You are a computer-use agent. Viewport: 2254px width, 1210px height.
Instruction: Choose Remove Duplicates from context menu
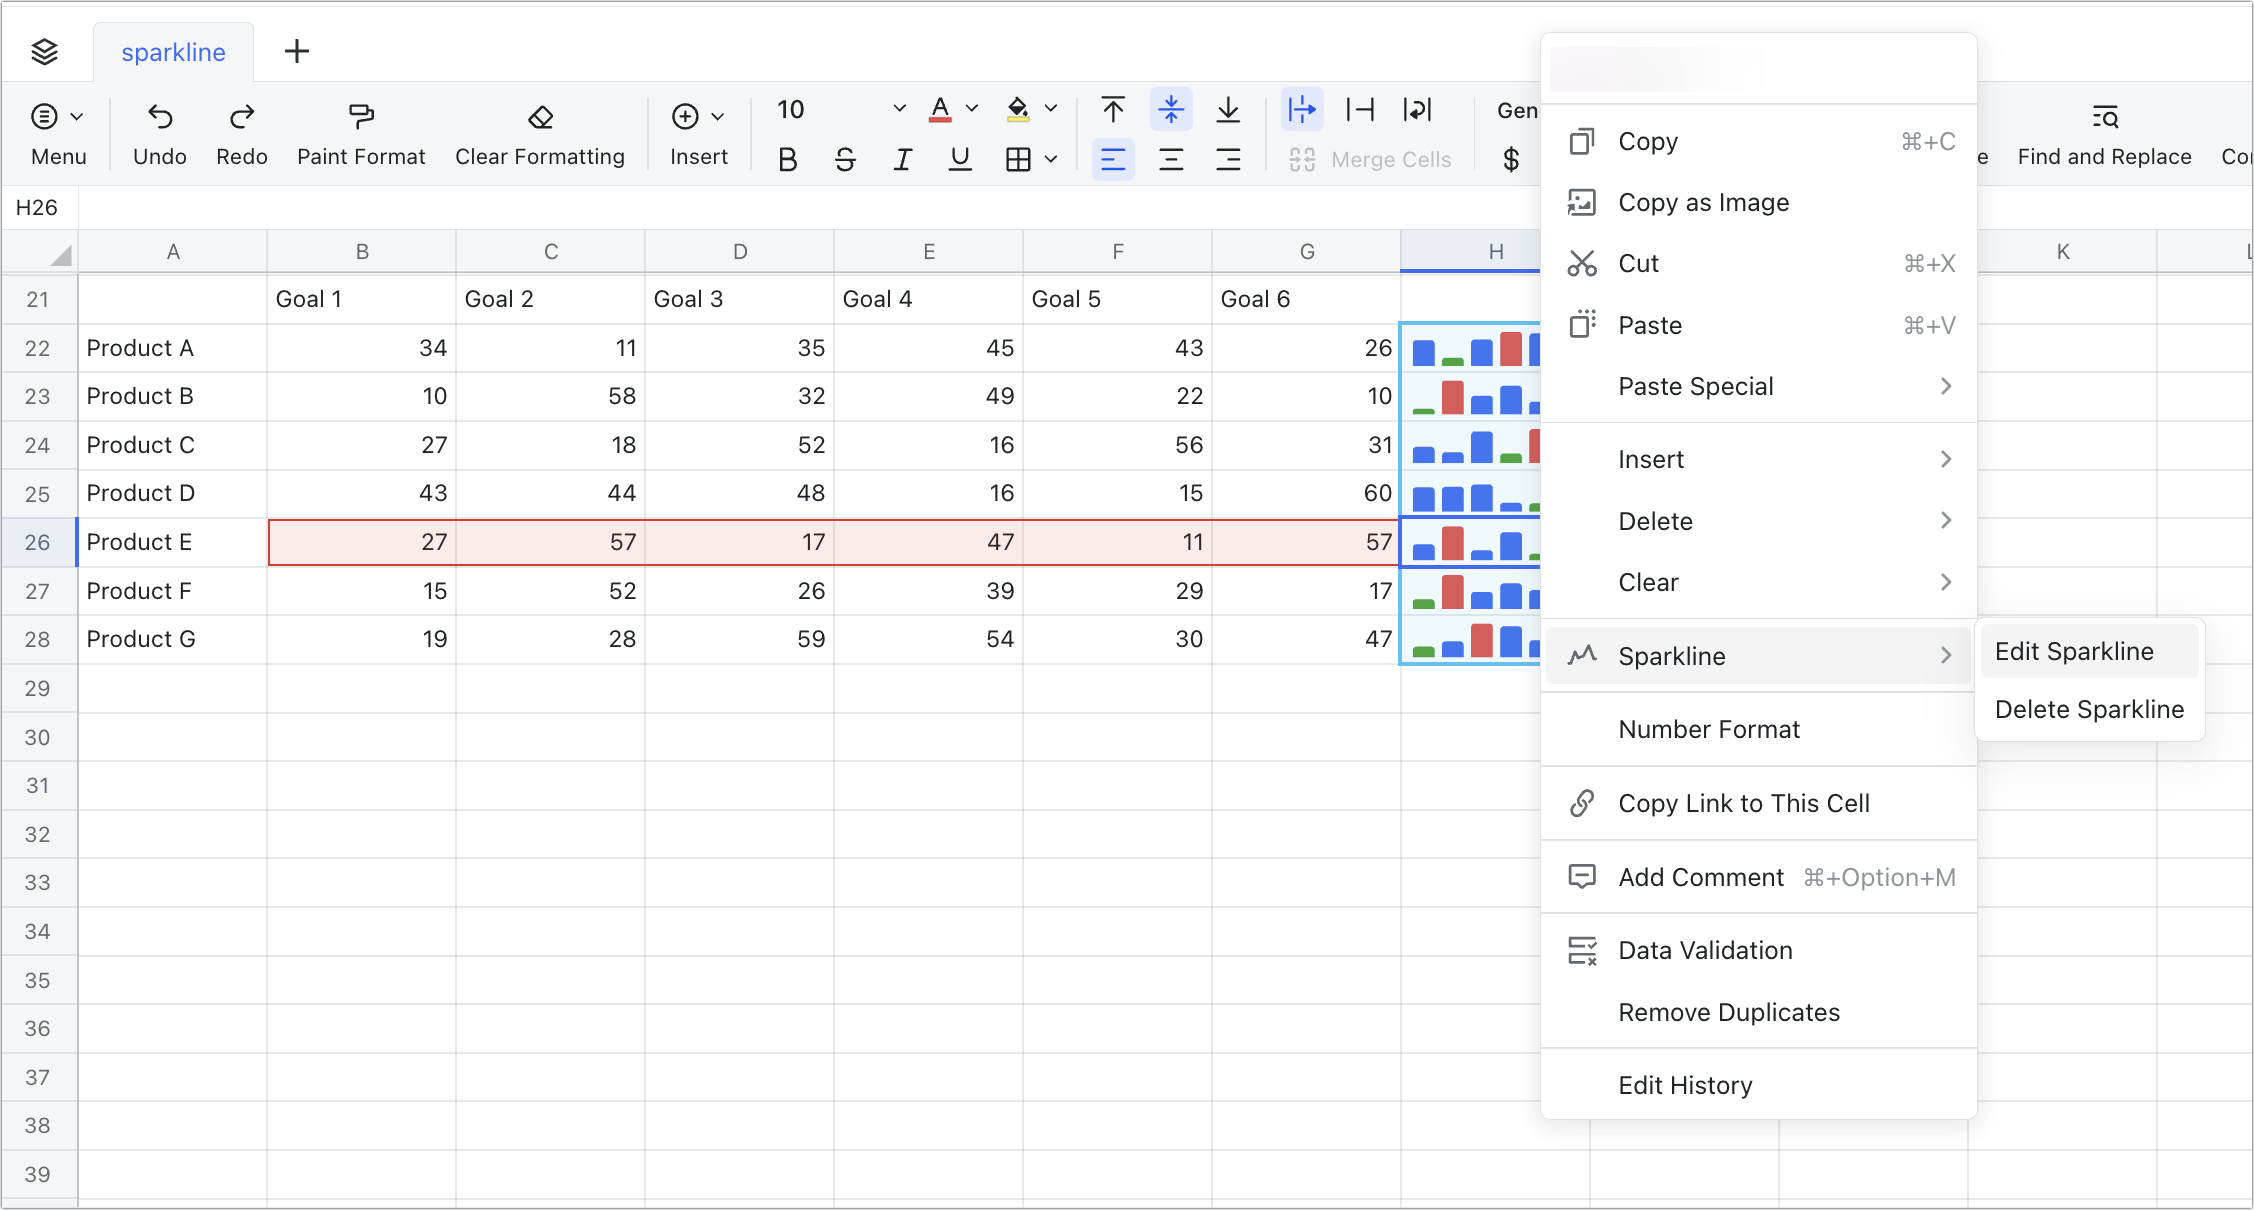click(1728, 1012)
